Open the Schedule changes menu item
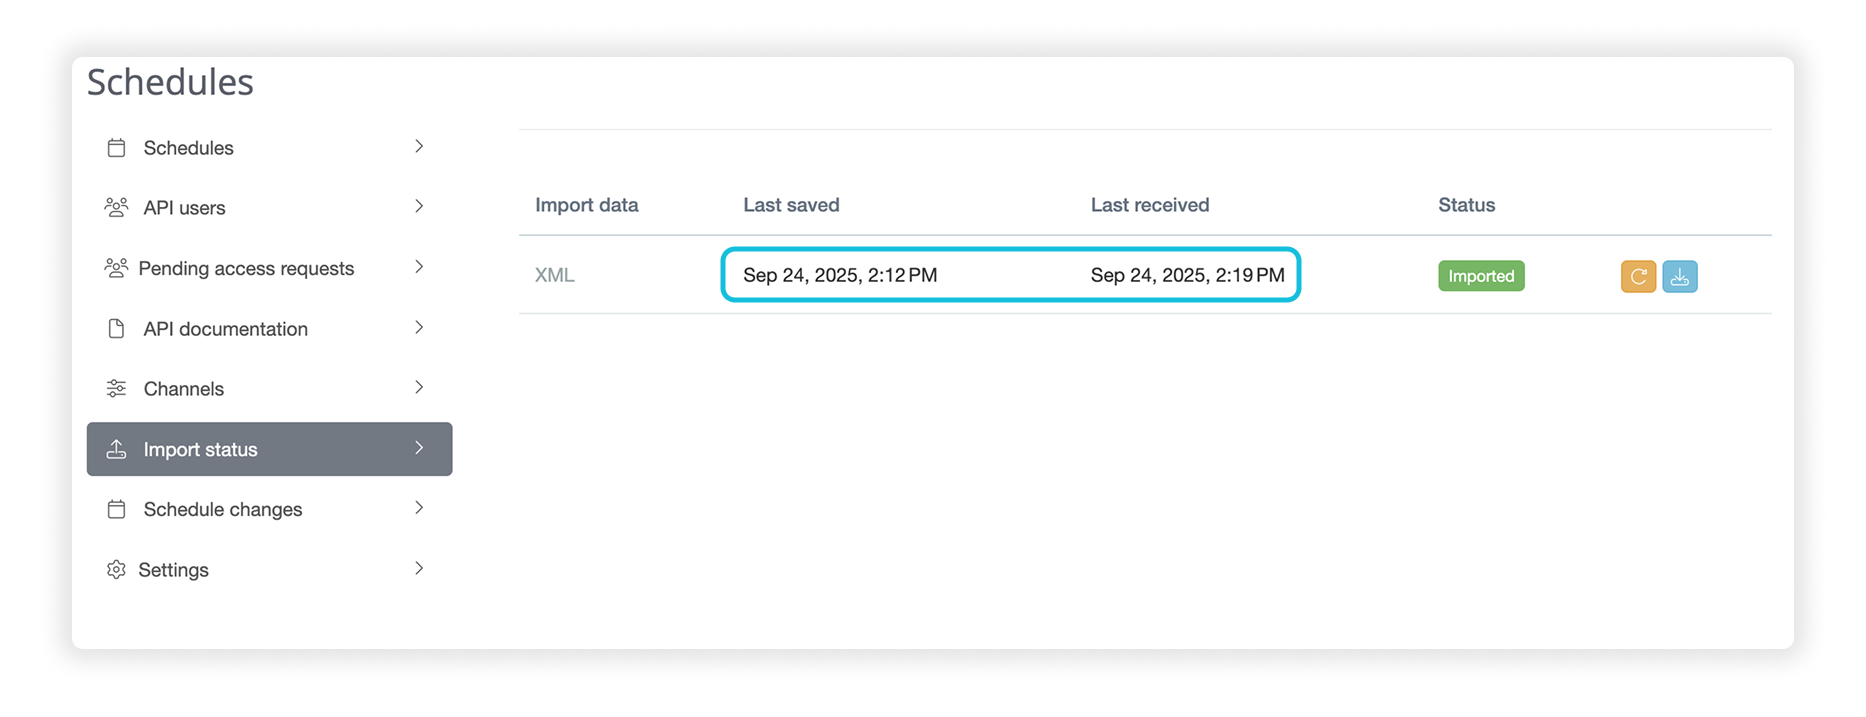1866x717 pixels. tap(223, 510)
